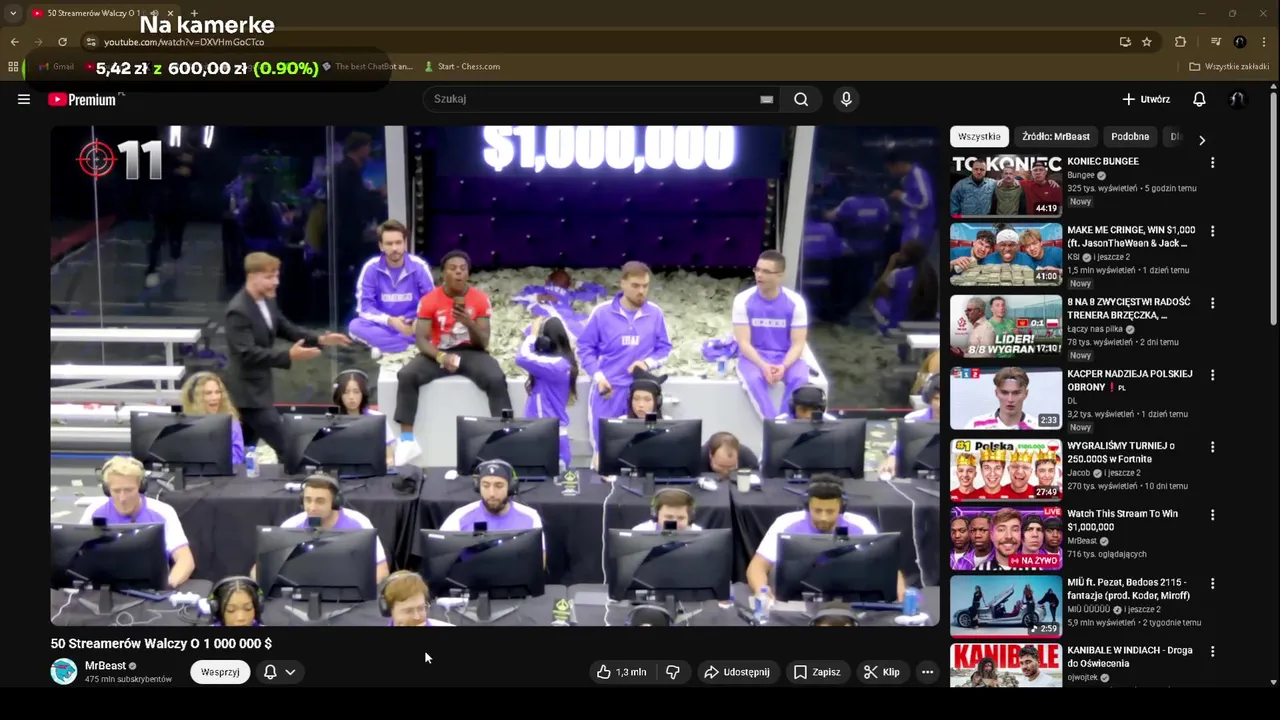Go back in browser history
This screenshot has height=720, width=1280.
tap(14, 42)
